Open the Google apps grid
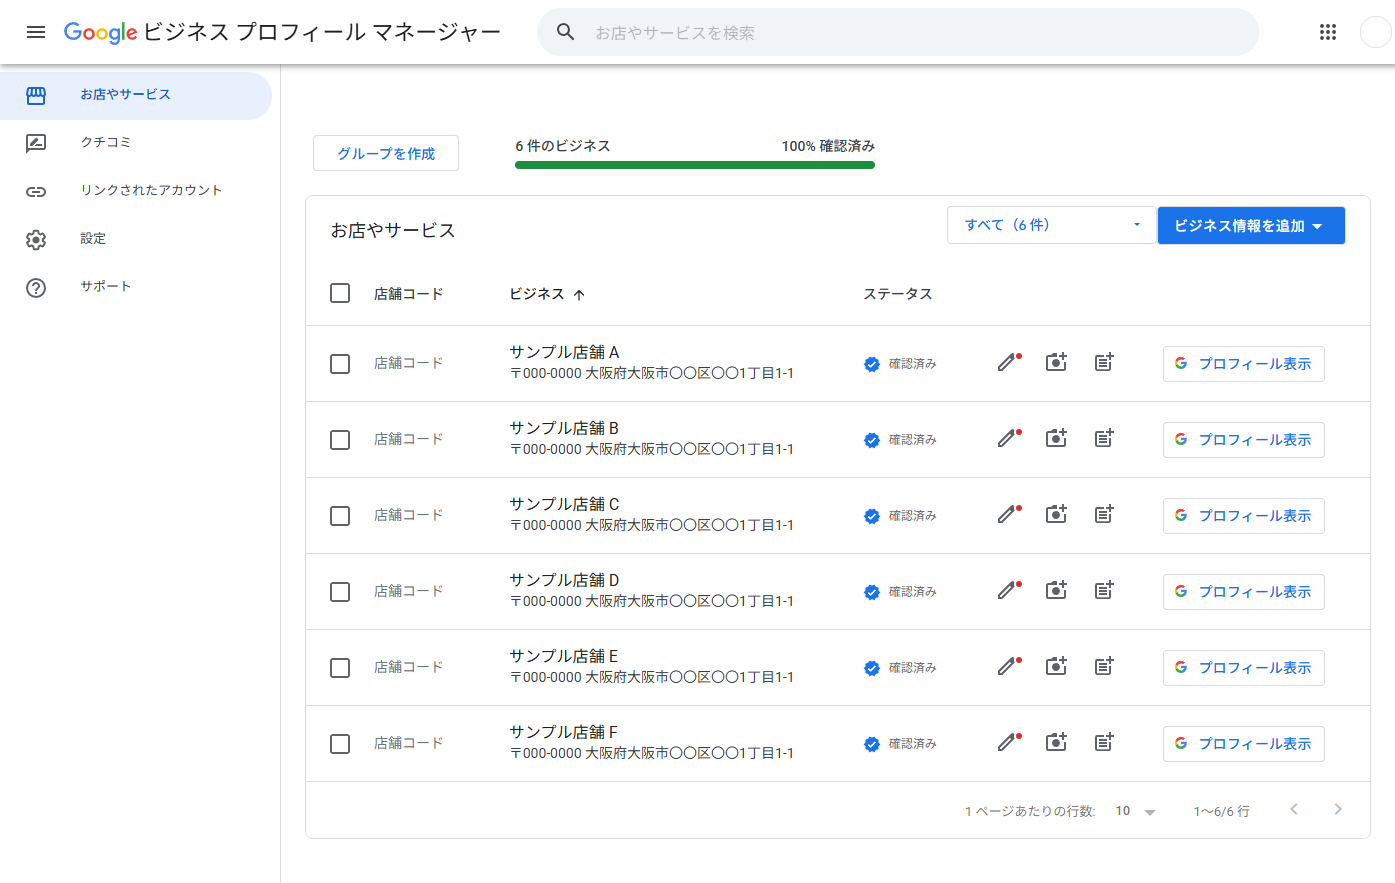 click(1328, 32)
